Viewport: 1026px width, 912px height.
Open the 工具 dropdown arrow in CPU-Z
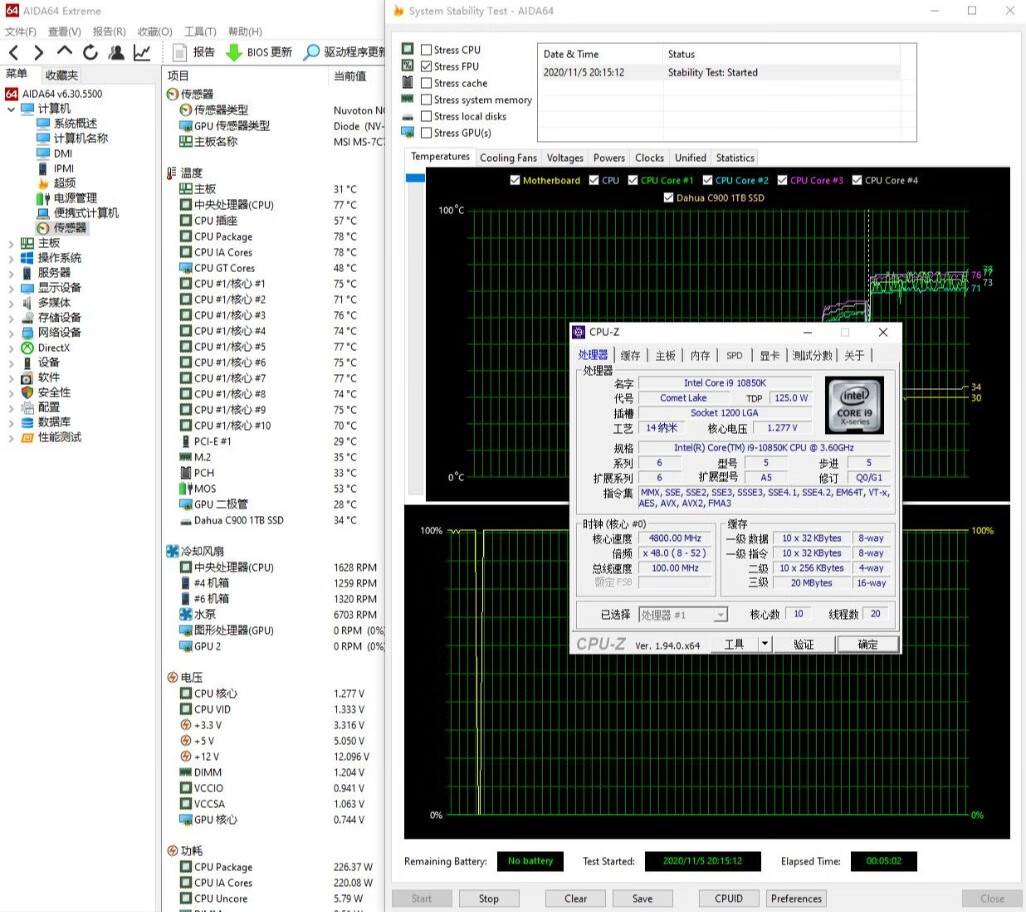[x=764, y=644]
